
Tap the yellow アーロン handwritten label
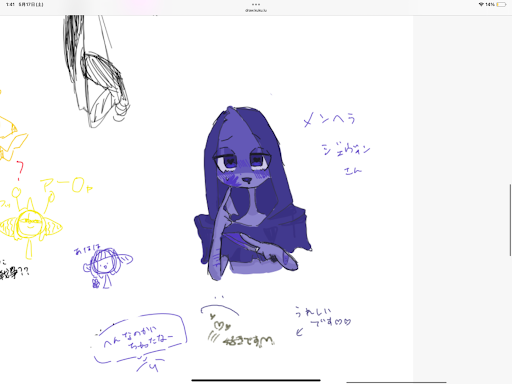(x=66, y=185)
